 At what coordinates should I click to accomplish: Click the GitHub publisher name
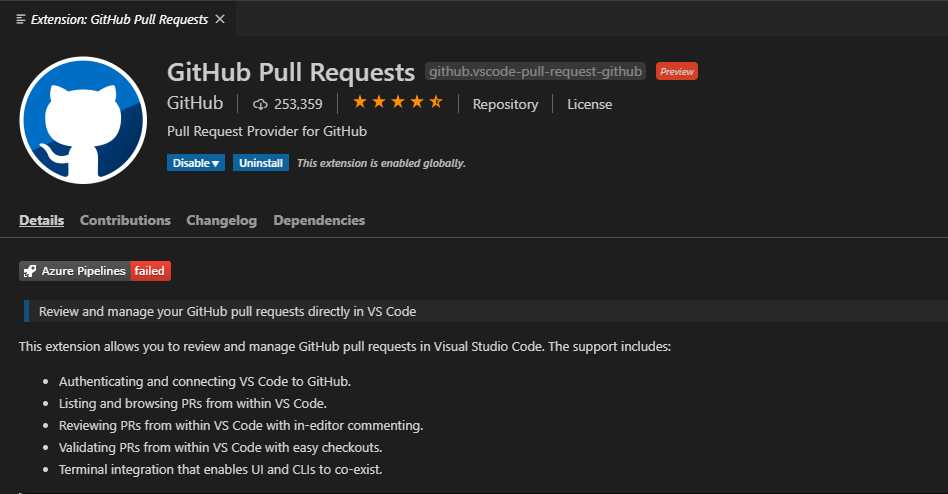pos(195,103)
